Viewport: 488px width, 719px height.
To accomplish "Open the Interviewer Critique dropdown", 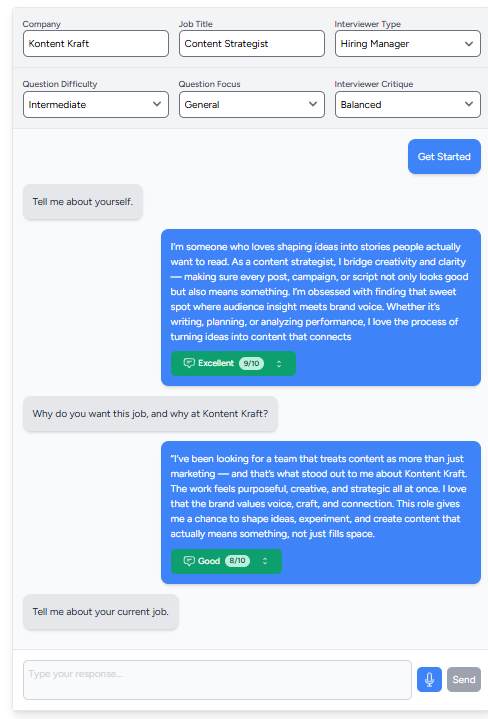I will point(408,105).
